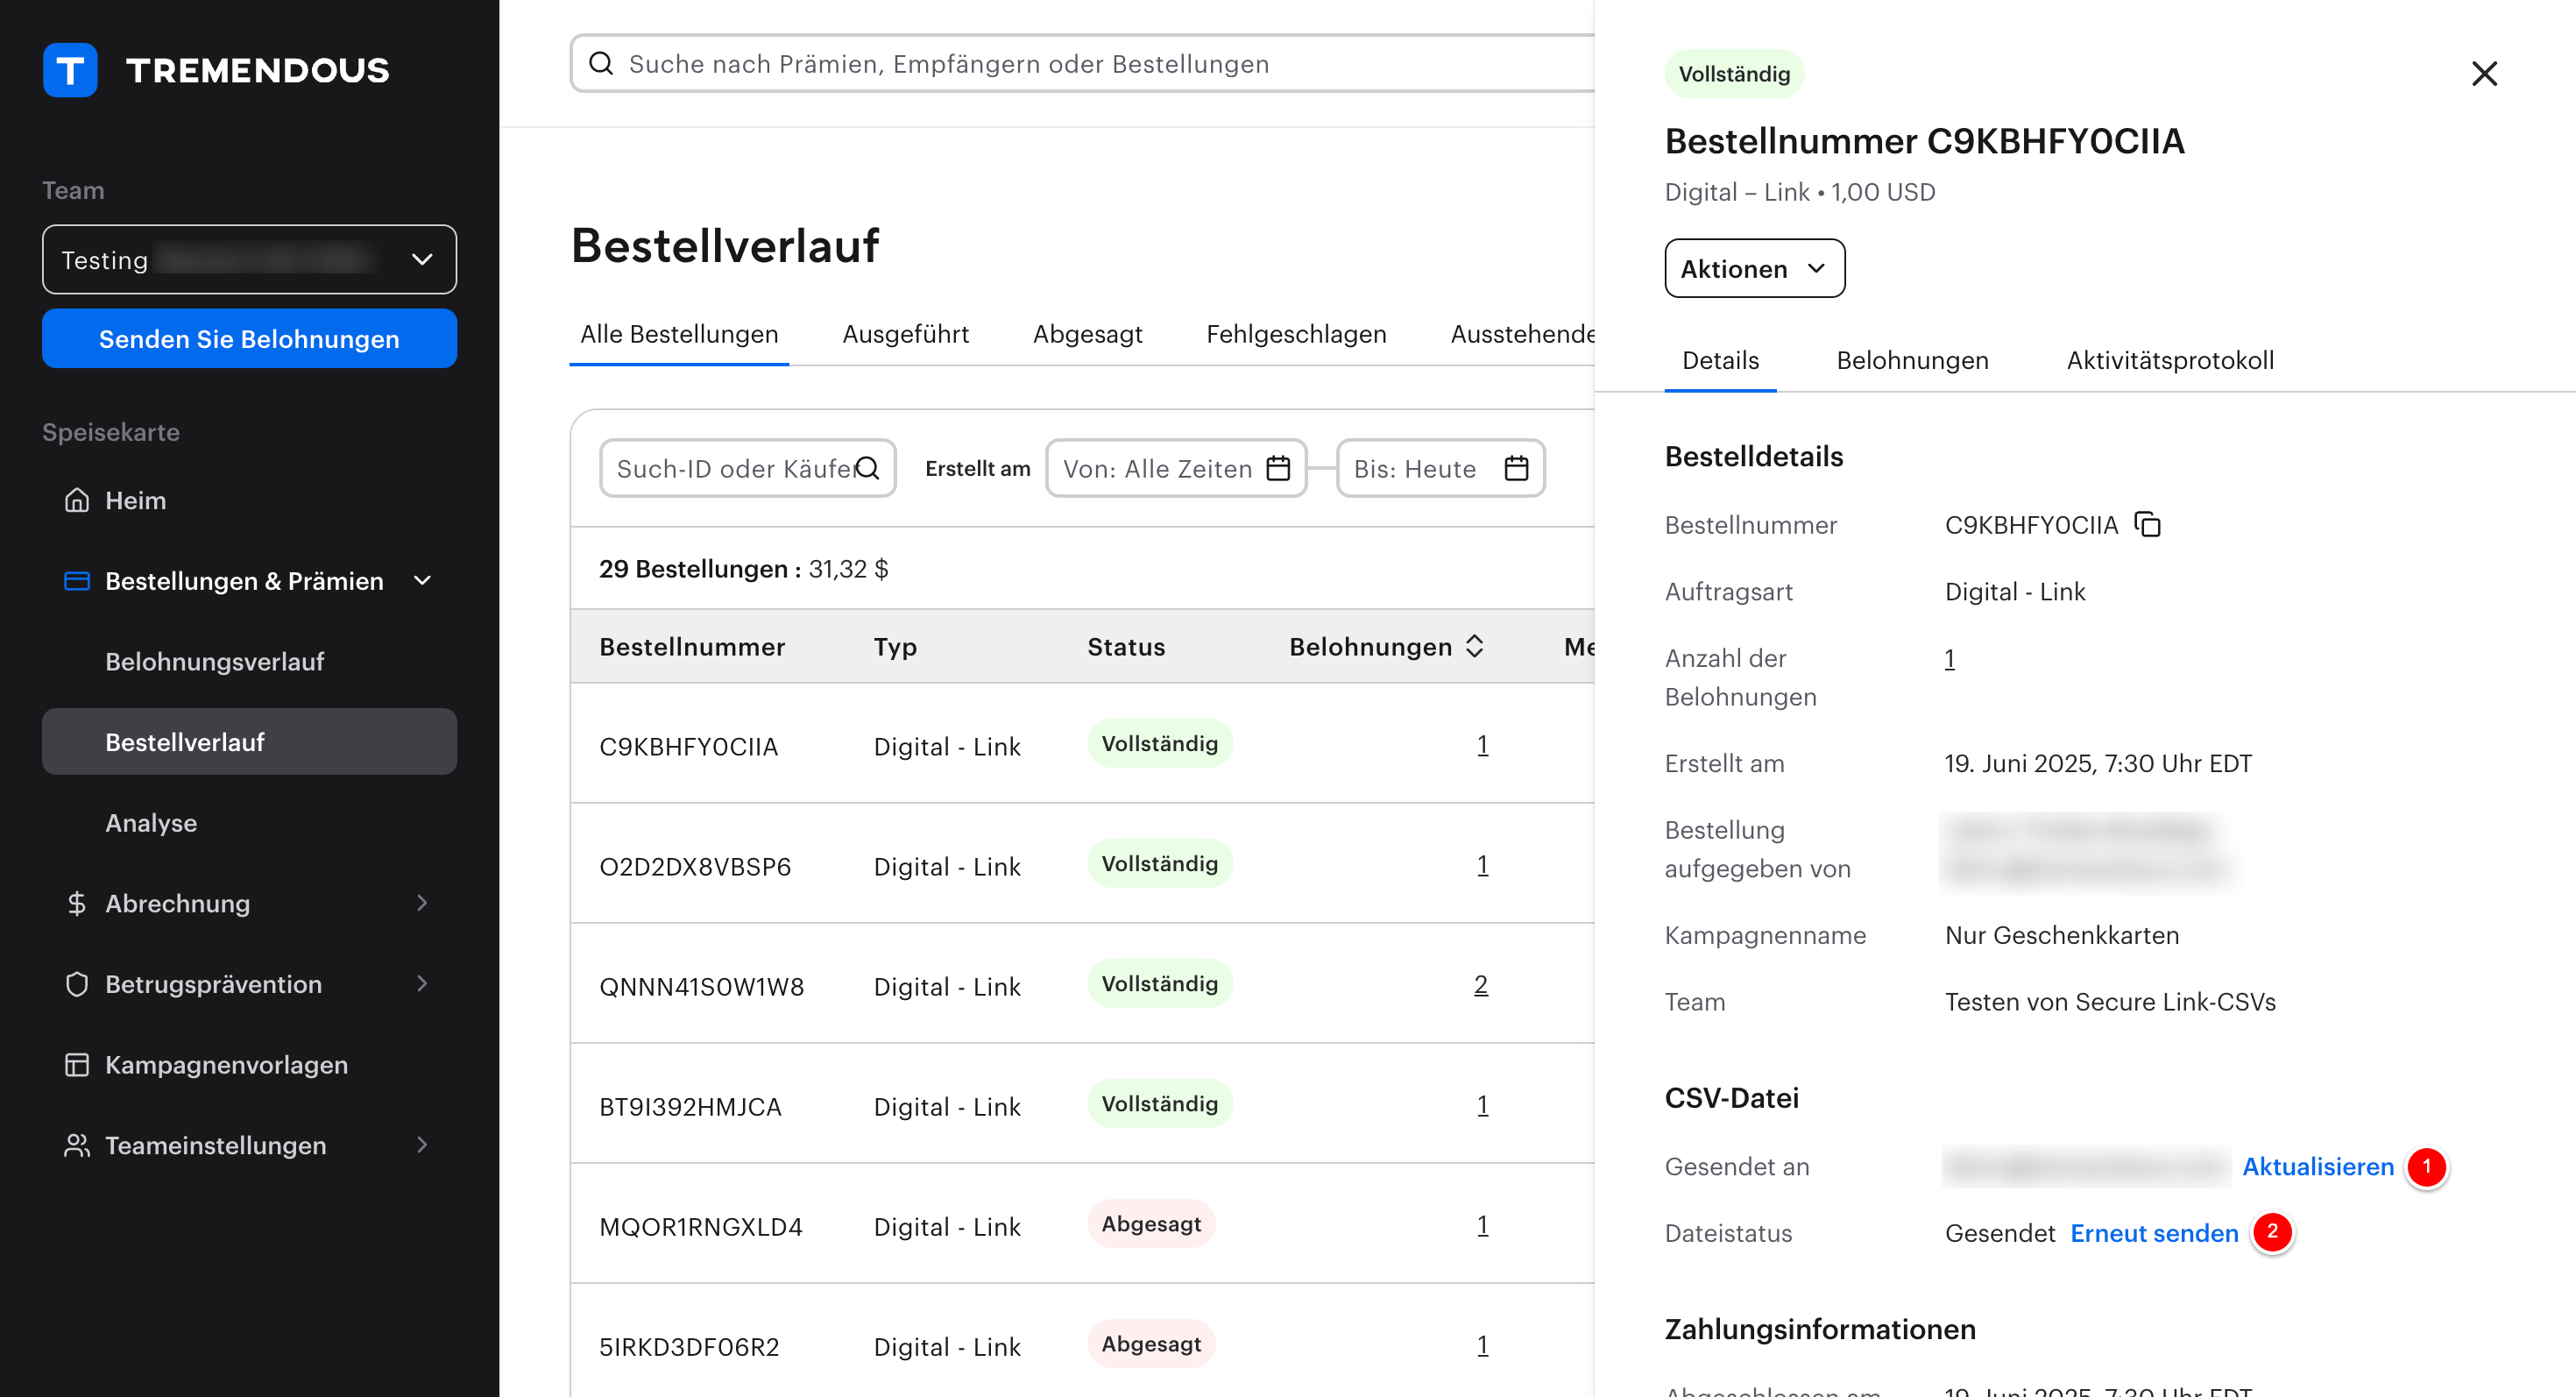Screen dimensions: 2576x1397
Task: Expand the Teameinstellungen menu chevron
Action: [422, 1145]
